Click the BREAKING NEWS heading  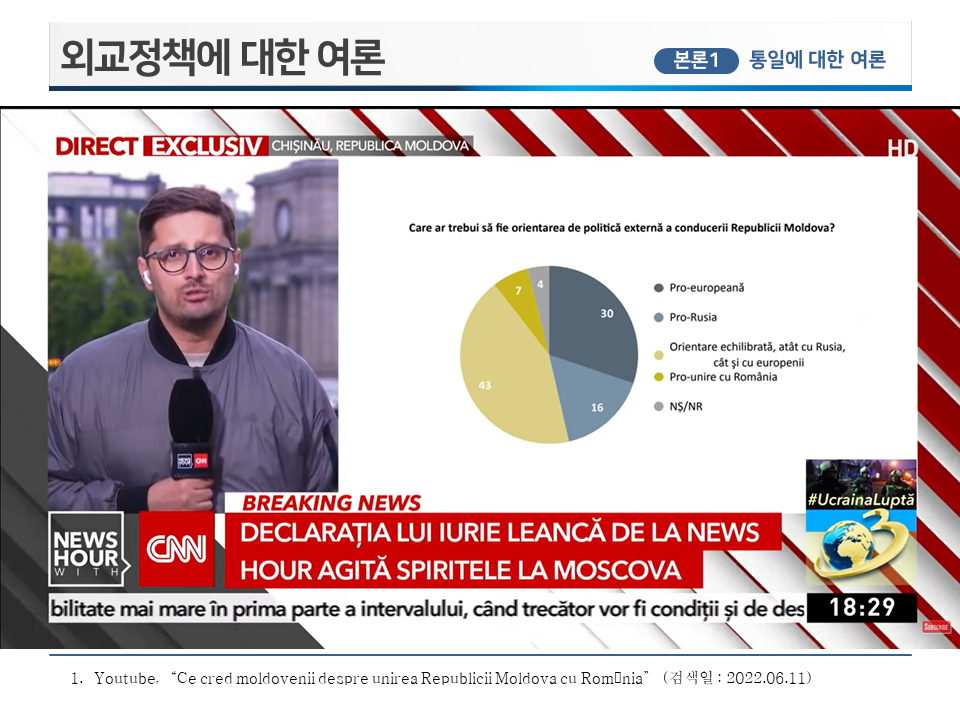pos(331,503)
